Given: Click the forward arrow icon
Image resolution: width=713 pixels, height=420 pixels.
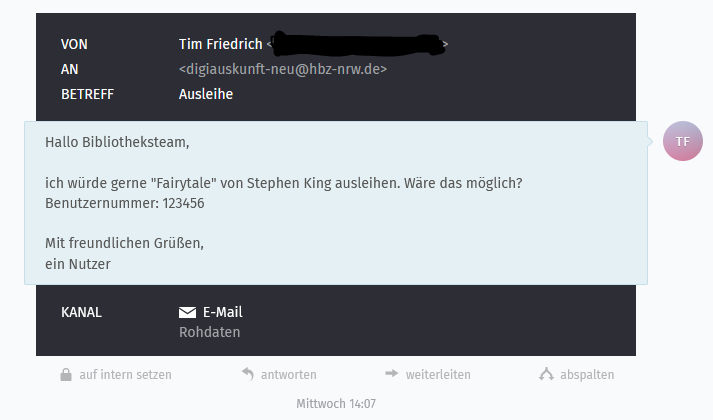Looking at the screenshot, I should click(x=392, y=374).
